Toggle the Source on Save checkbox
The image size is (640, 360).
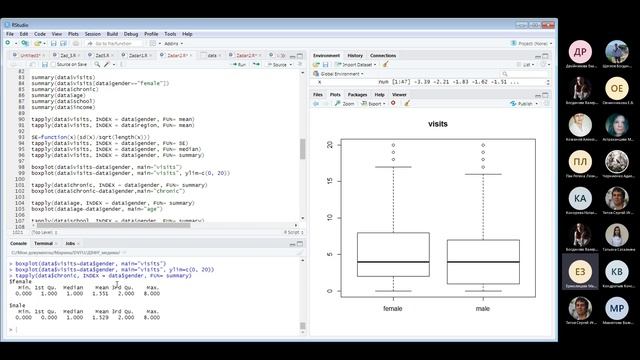pos(53,64)
